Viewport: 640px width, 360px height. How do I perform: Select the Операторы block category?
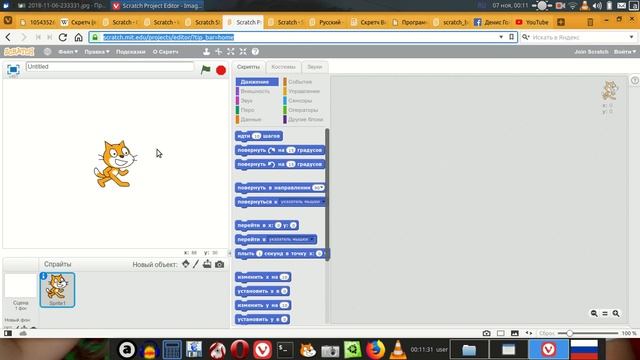point(304,110)
